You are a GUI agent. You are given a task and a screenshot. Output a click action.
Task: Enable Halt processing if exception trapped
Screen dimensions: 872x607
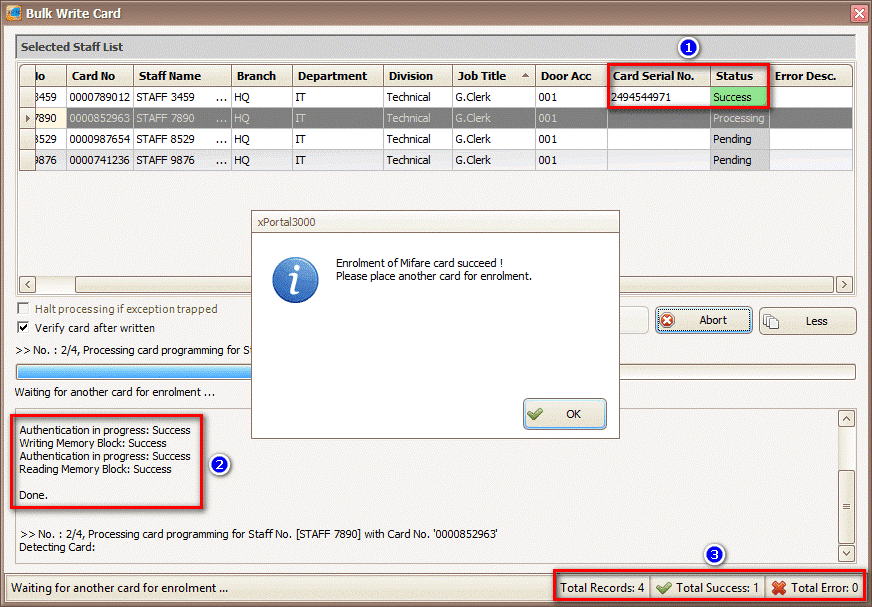click(24, 309)
